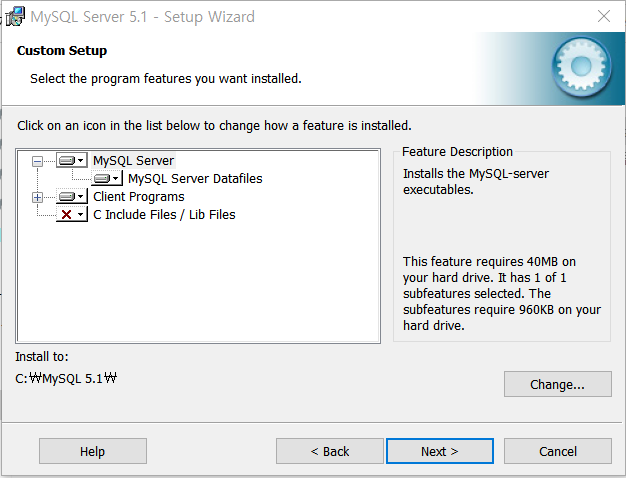Open Client Programs feature install dropdown icon

71,196
